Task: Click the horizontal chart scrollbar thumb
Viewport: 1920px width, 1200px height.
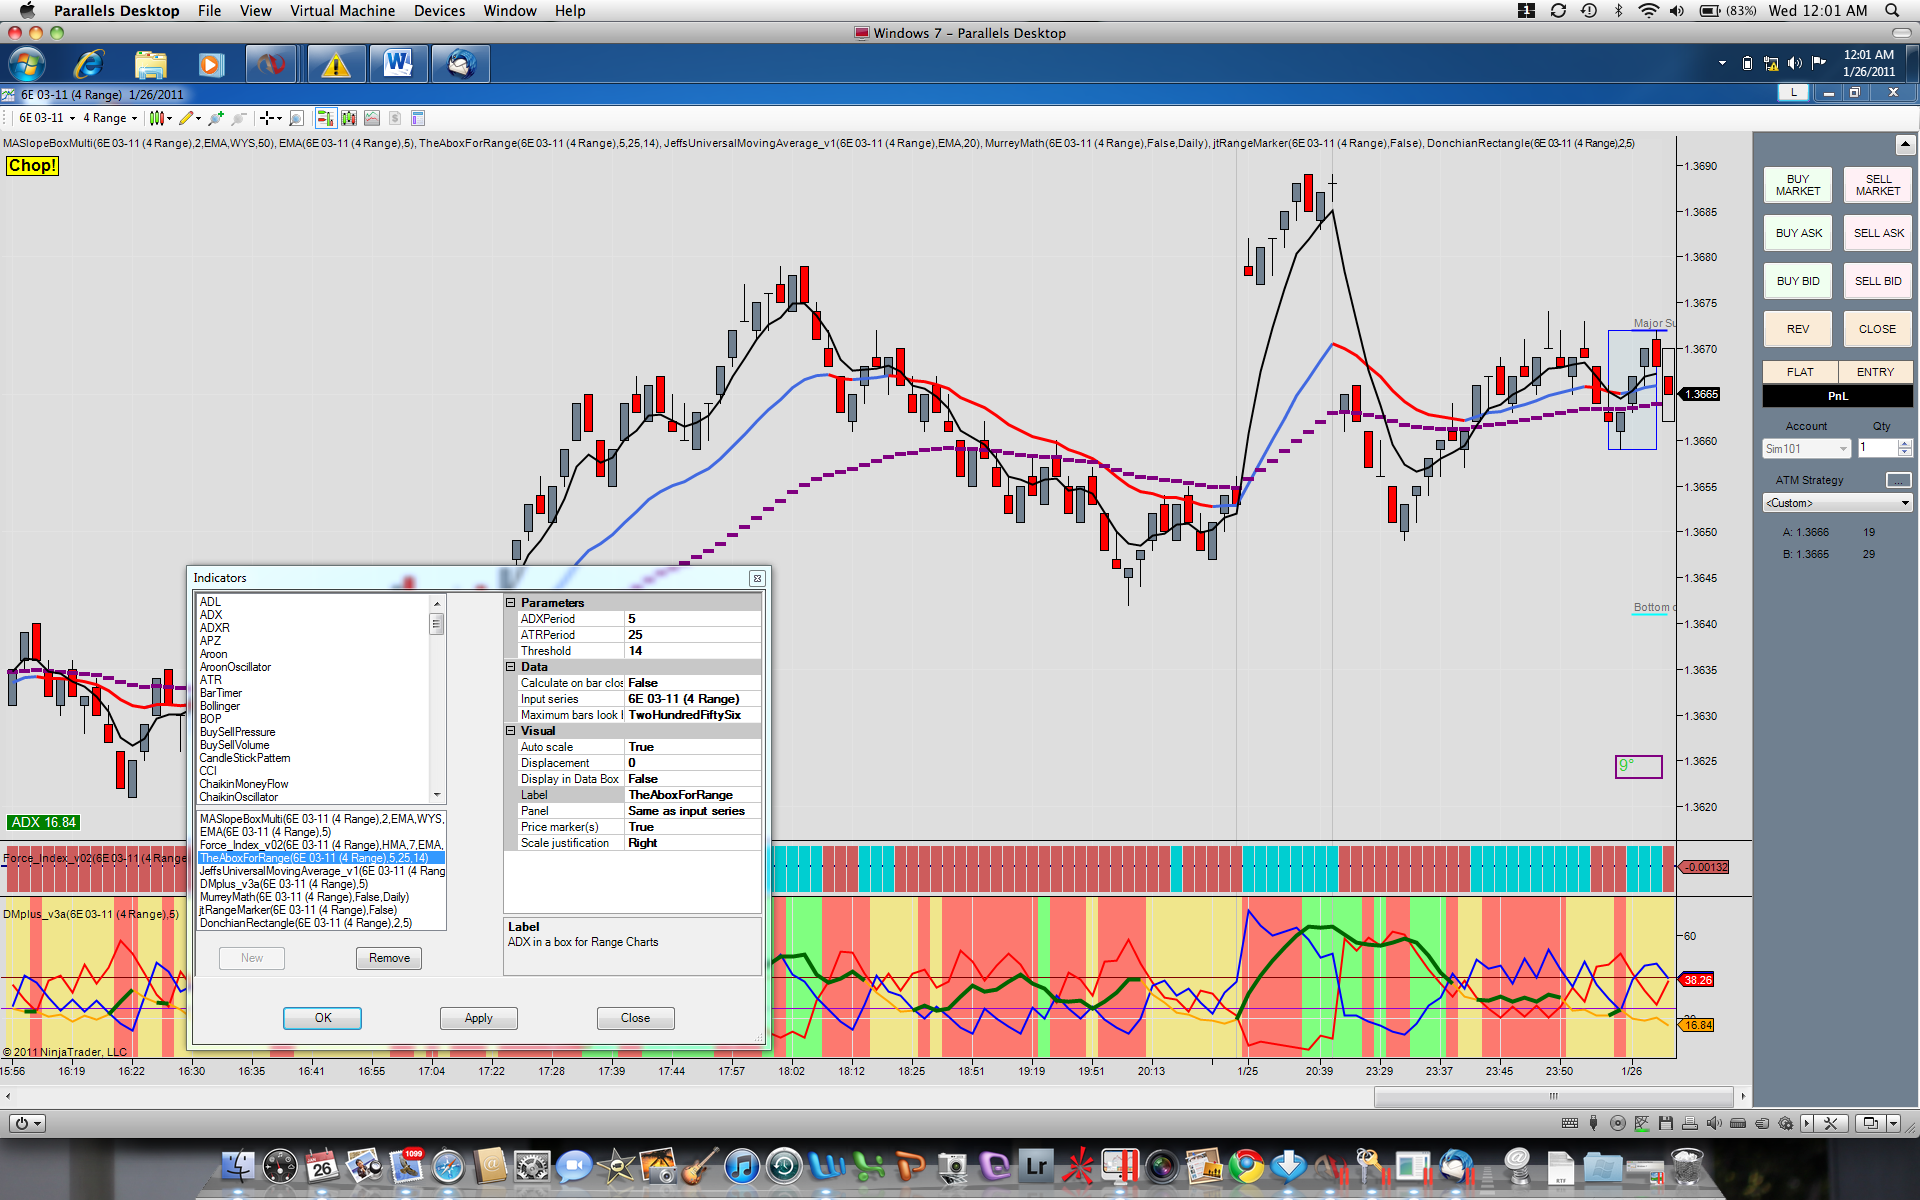Action: 1553,1096
